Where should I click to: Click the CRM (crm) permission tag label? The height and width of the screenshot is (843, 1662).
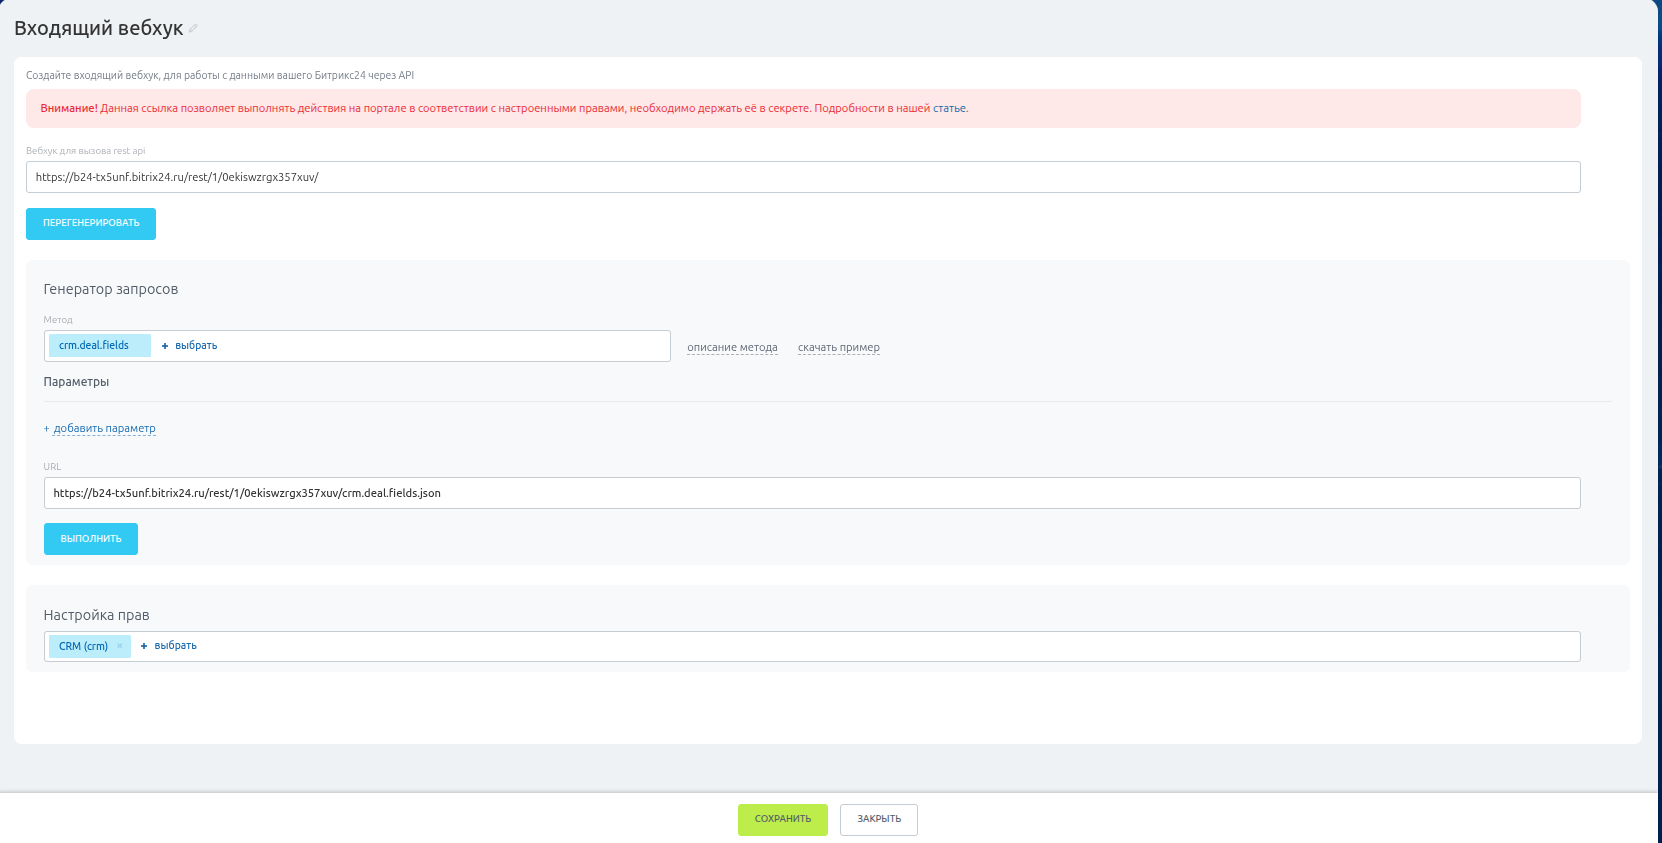[83, 647]
